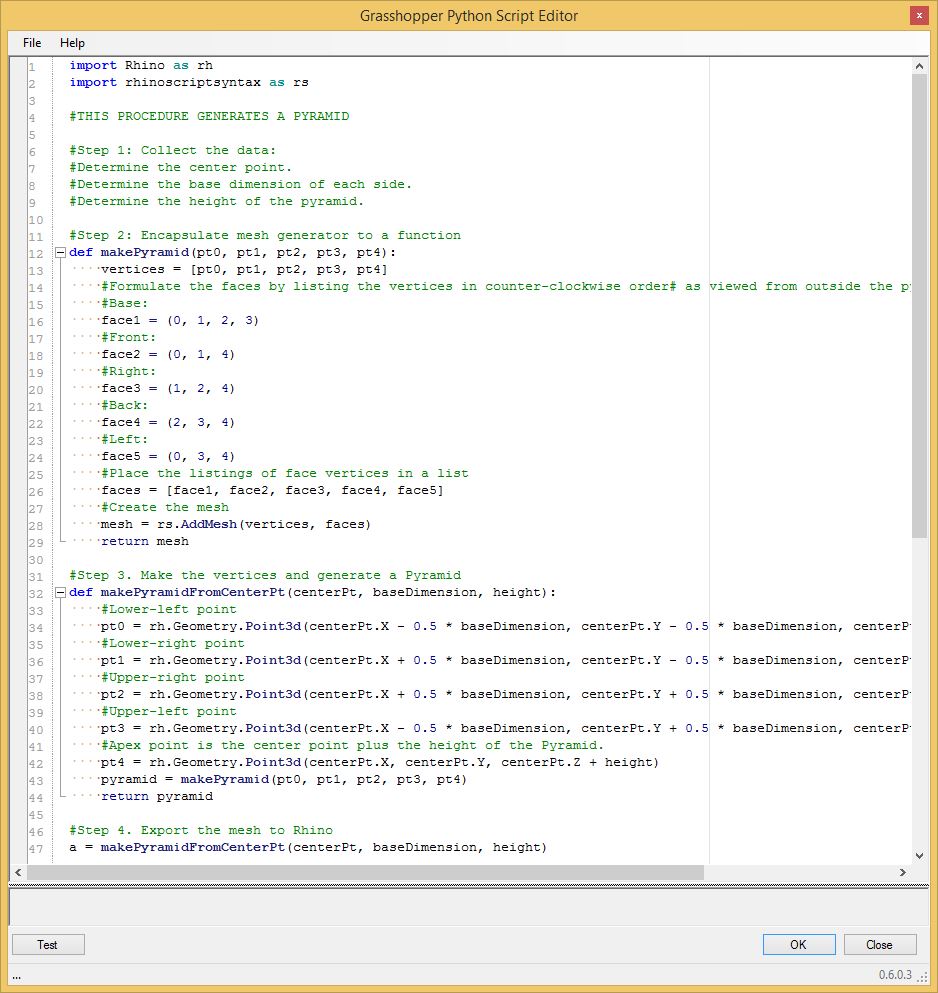This screenshot has width=938, height=993.
Task: Click the '#Left:' comment
Action: (x=125, y=440)
